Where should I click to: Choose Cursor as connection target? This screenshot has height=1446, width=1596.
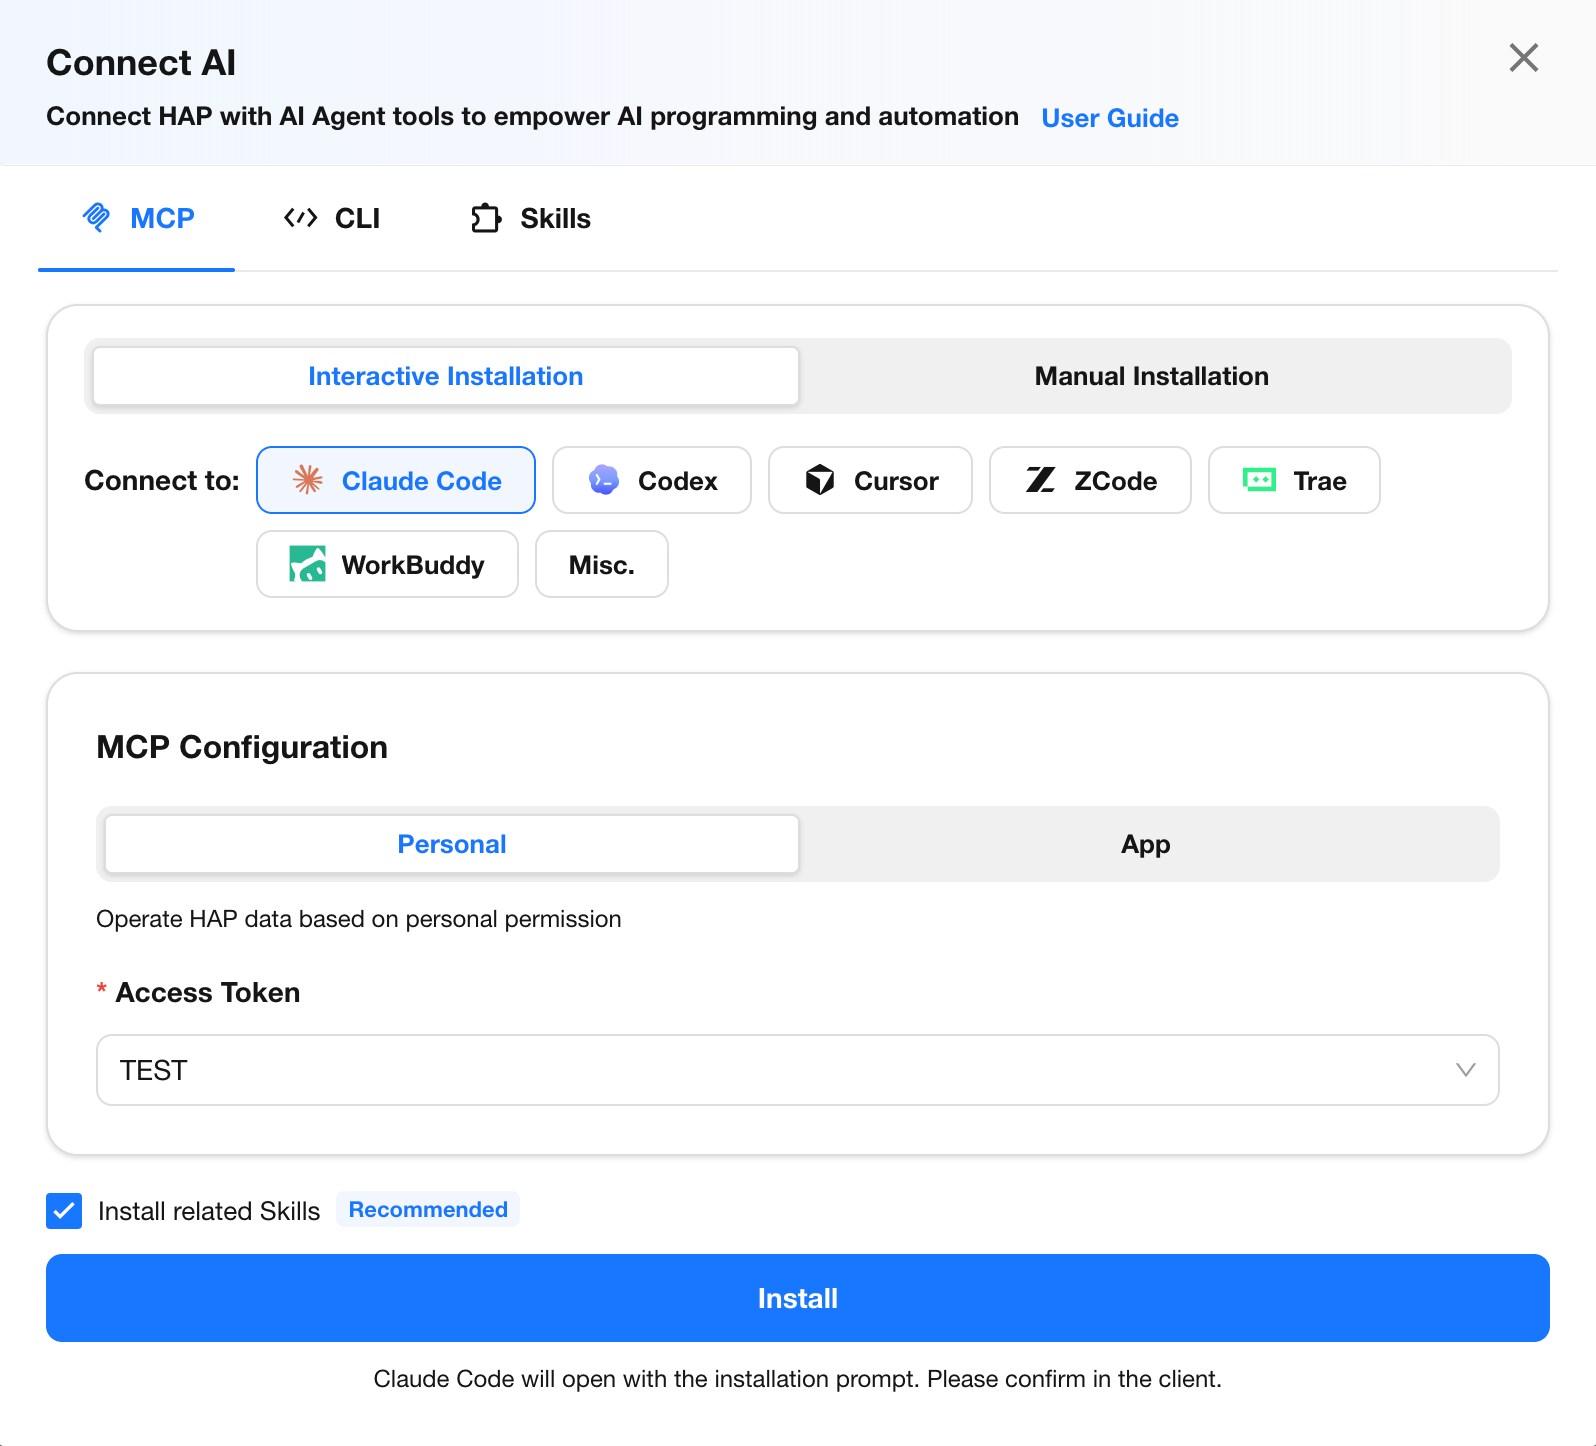pos(870,480)
